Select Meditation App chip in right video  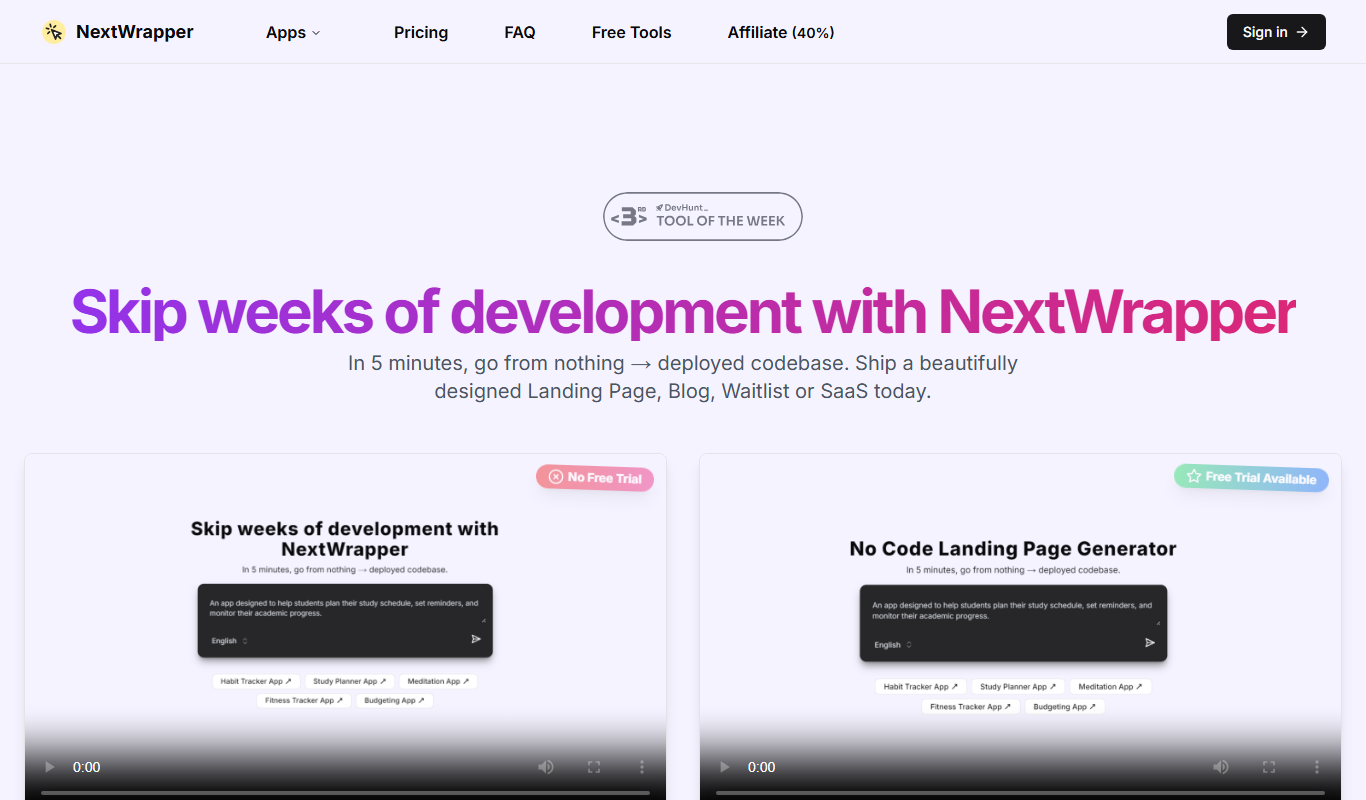(1110, 687)
